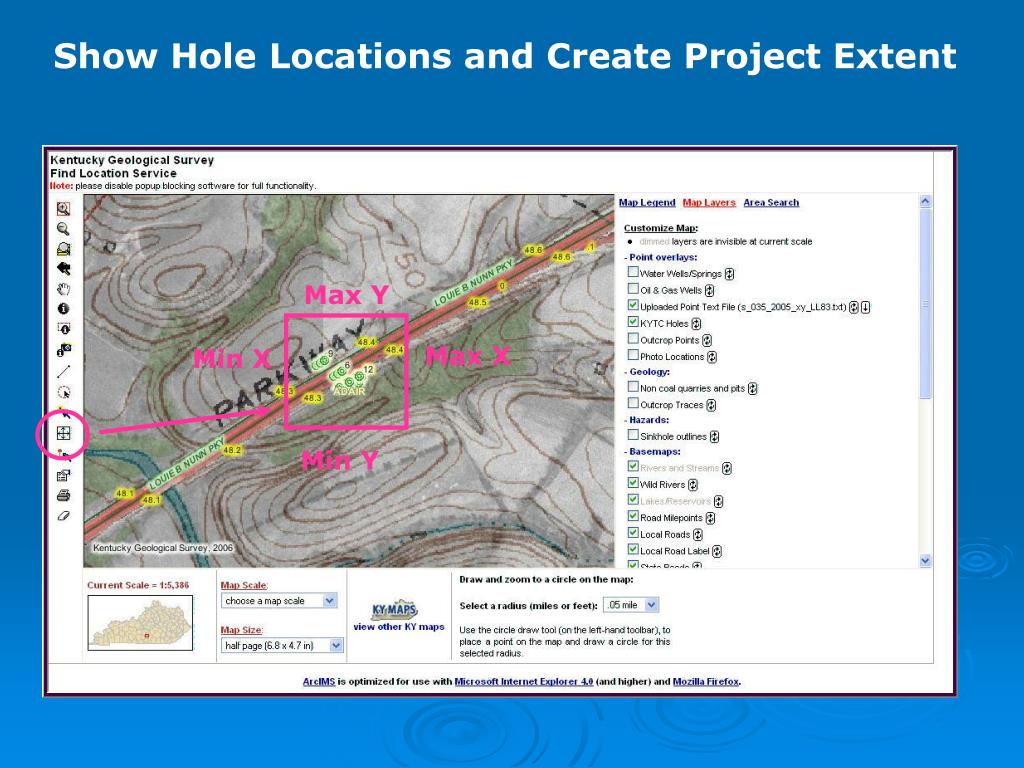Click reorder icon beside Outcrop Points

[x=707, y=340]
